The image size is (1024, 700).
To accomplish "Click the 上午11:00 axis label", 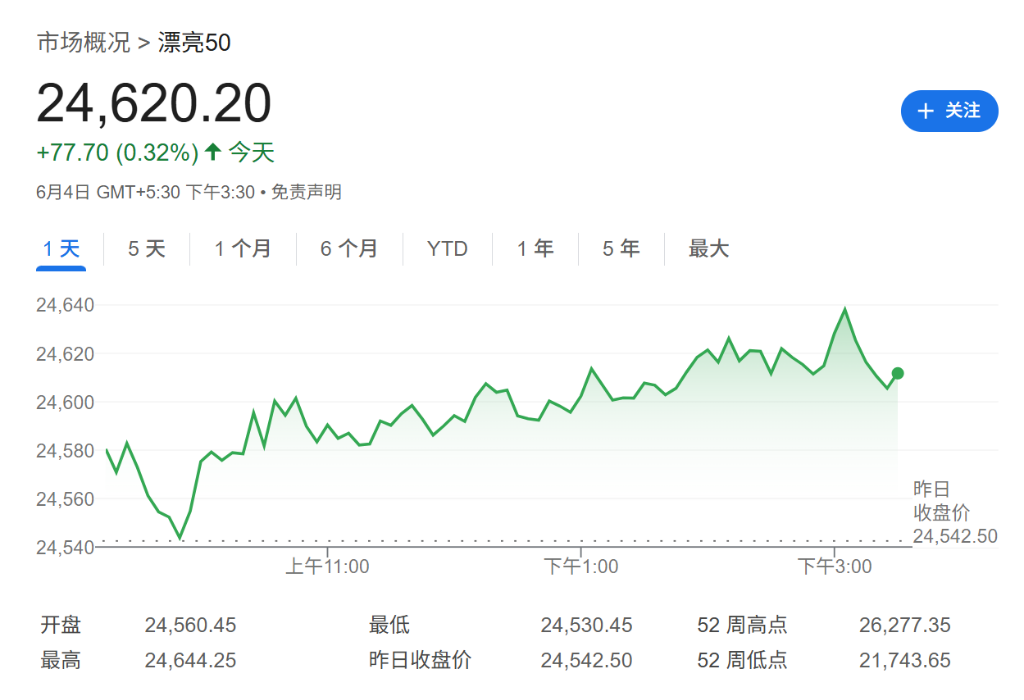I will pos(327,566).
